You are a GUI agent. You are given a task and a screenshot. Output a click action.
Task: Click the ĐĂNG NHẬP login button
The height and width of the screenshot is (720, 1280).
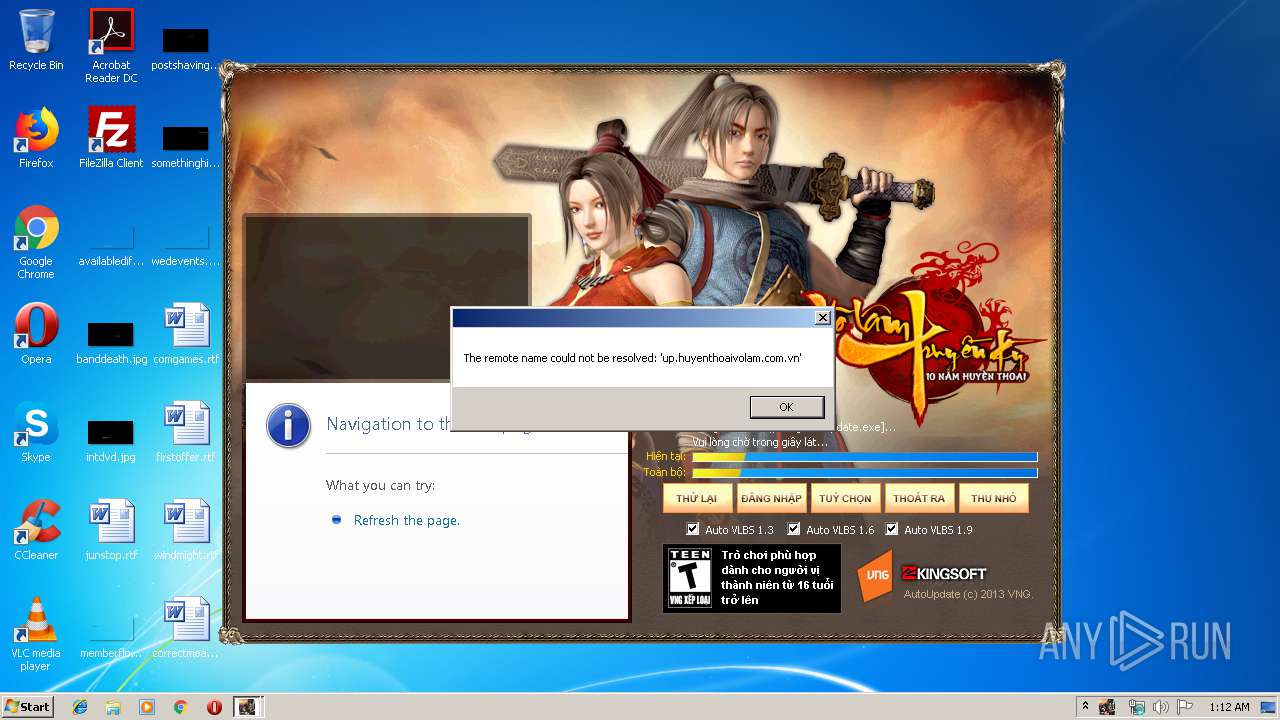click(771, 498)
